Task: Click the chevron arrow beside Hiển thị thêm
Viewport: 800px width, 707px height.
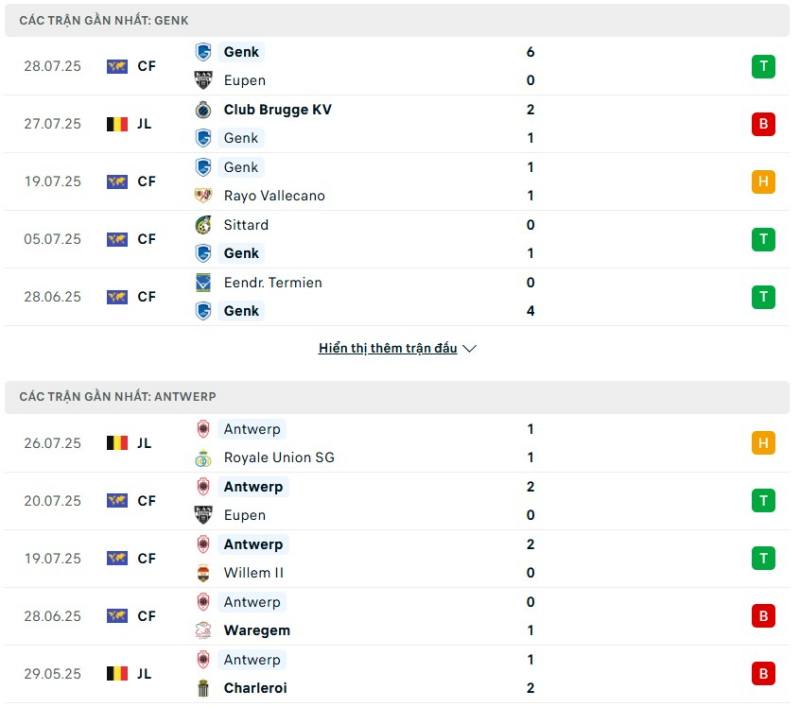Action: click(469, 349)
